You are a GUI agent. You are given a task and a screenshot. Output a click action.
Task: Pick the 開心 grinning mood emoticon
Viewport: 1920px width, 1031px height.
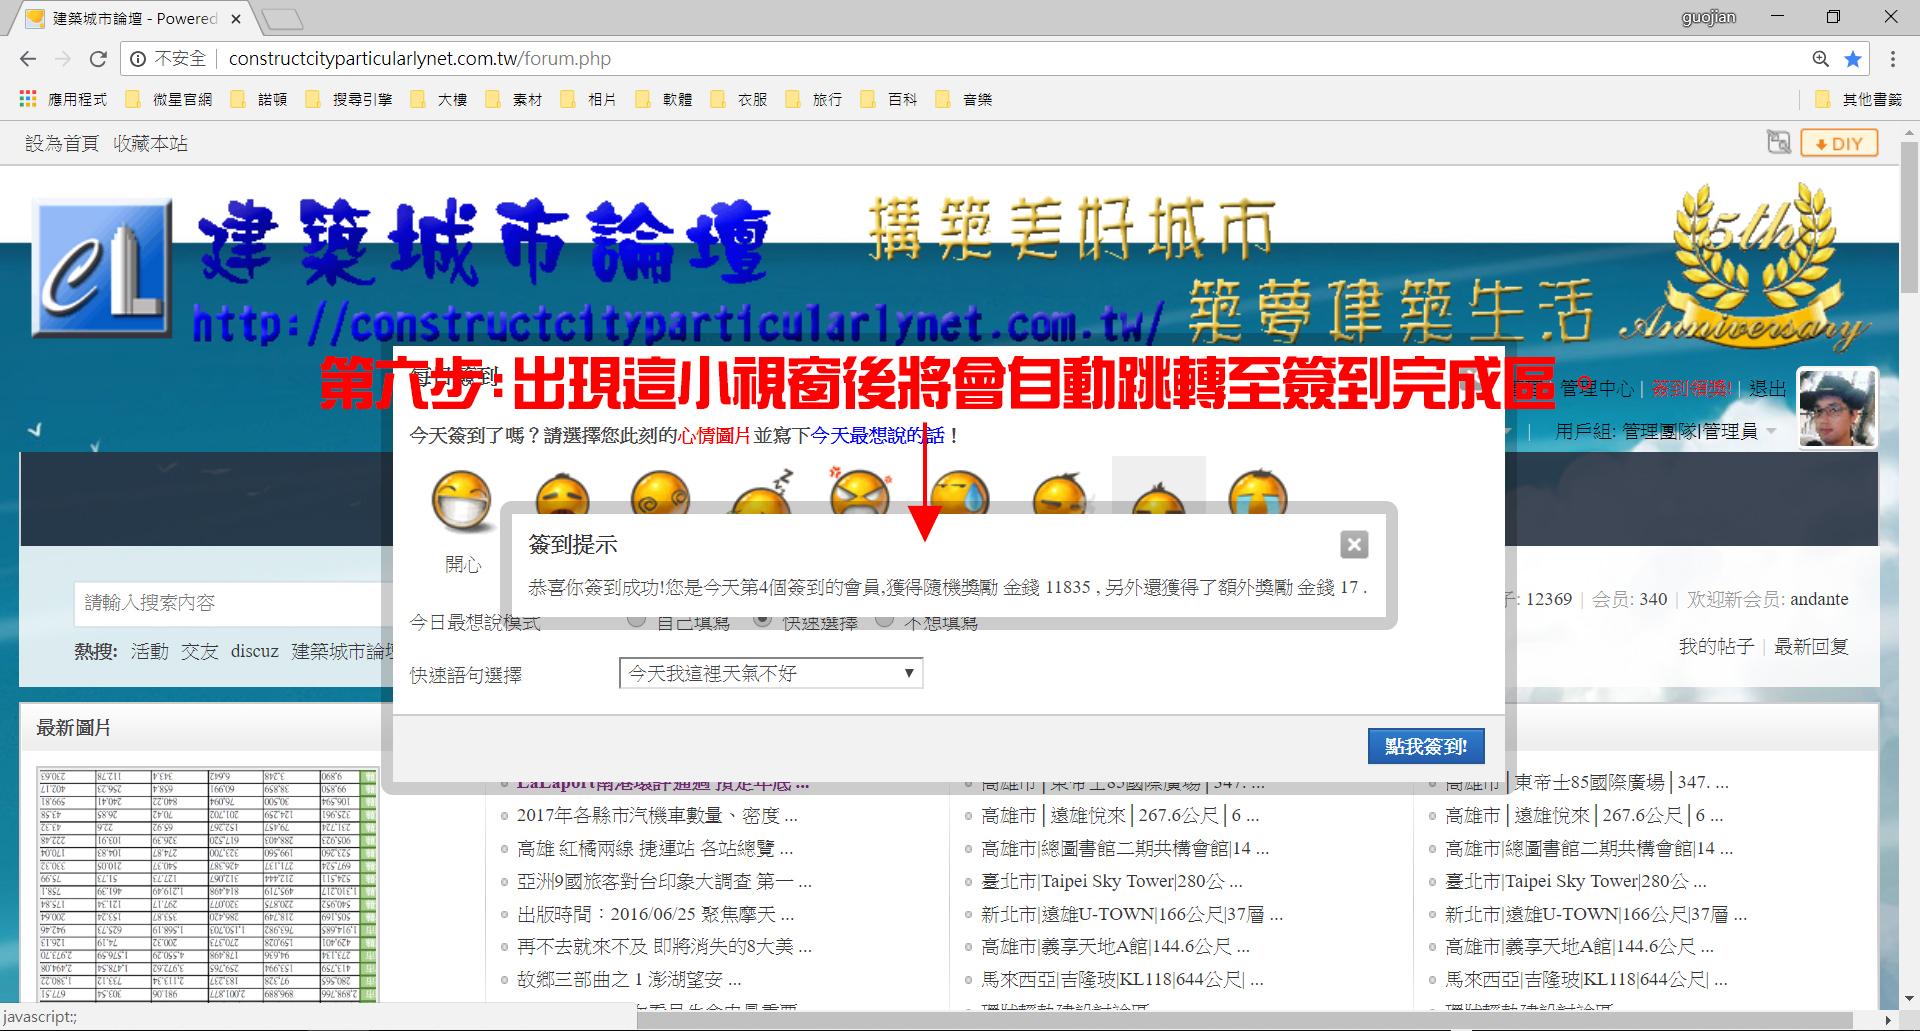point(461,501)
